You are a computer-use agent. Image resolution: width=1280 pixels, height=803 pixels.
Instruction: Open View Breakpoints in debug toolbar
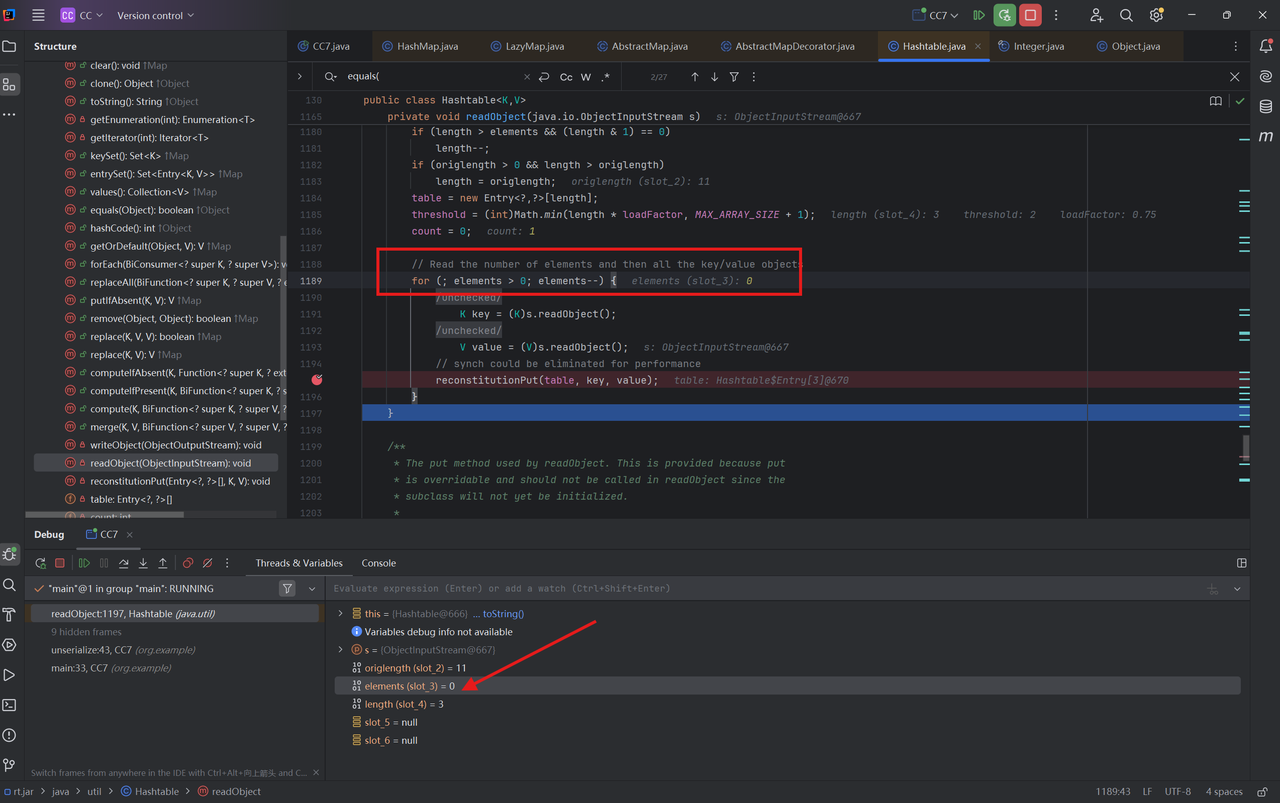pos(188,563)
